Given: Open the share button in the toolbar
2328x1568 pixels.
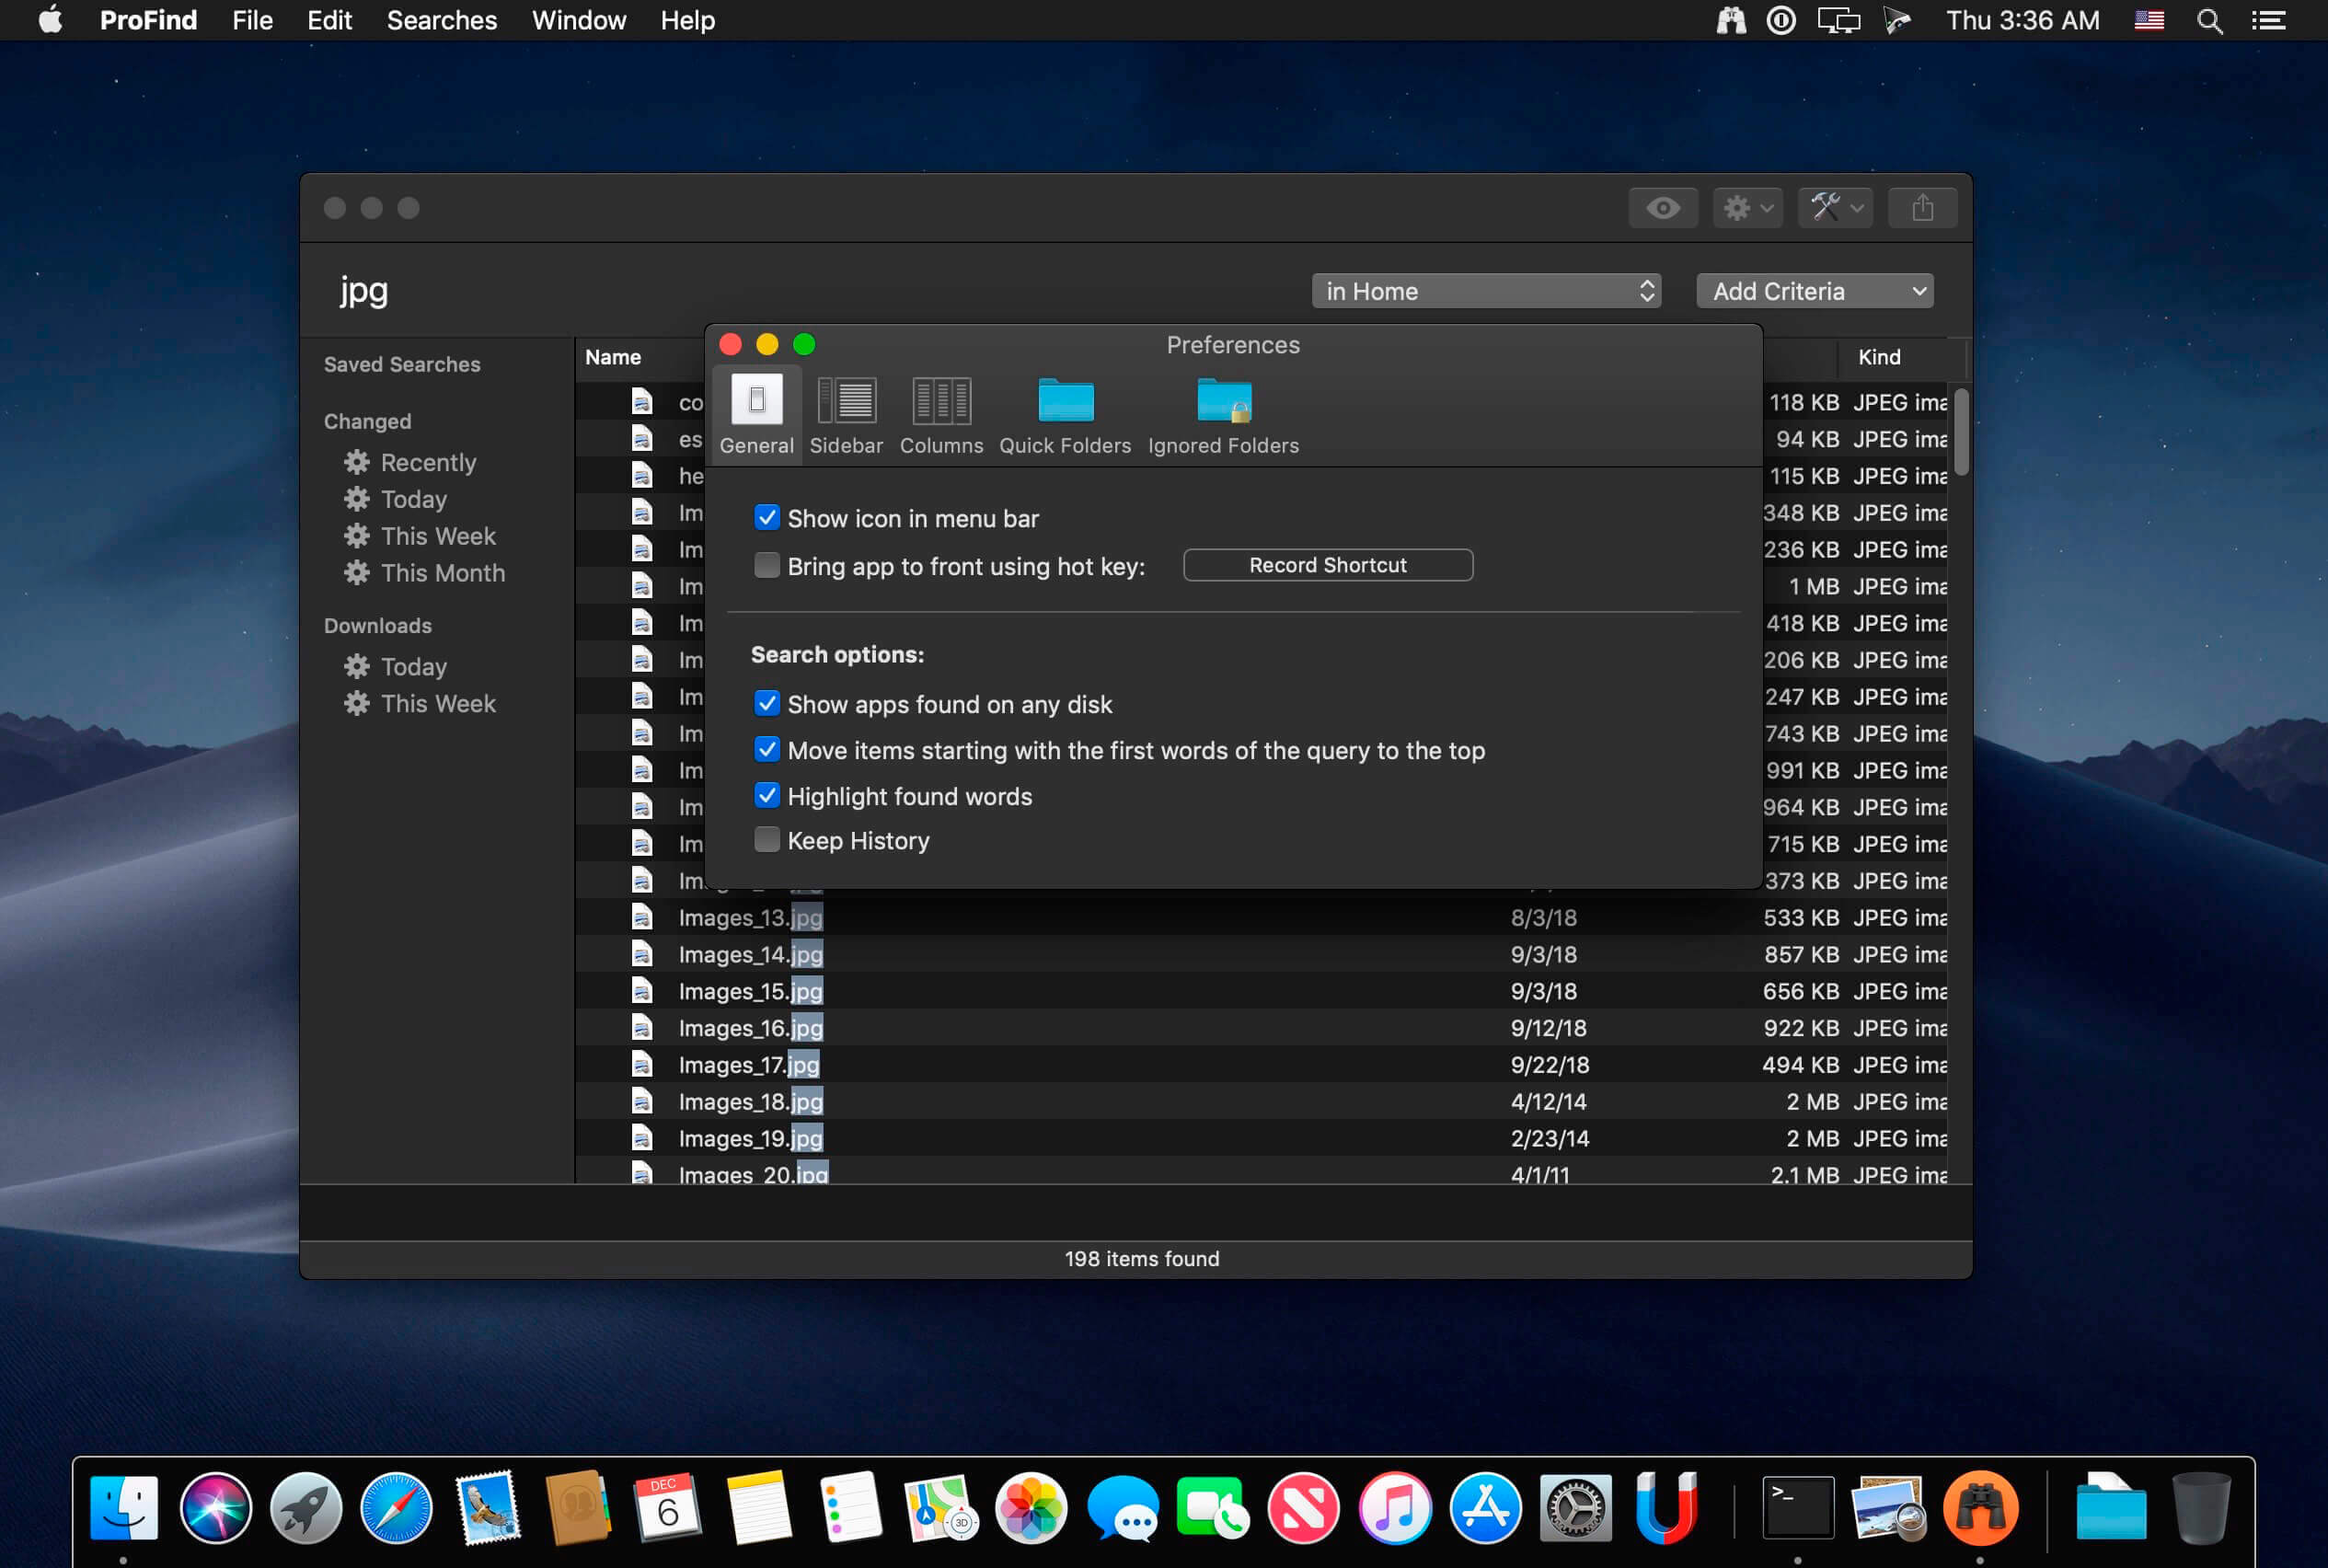Looking at the screenshot, I should point(1921,207).
